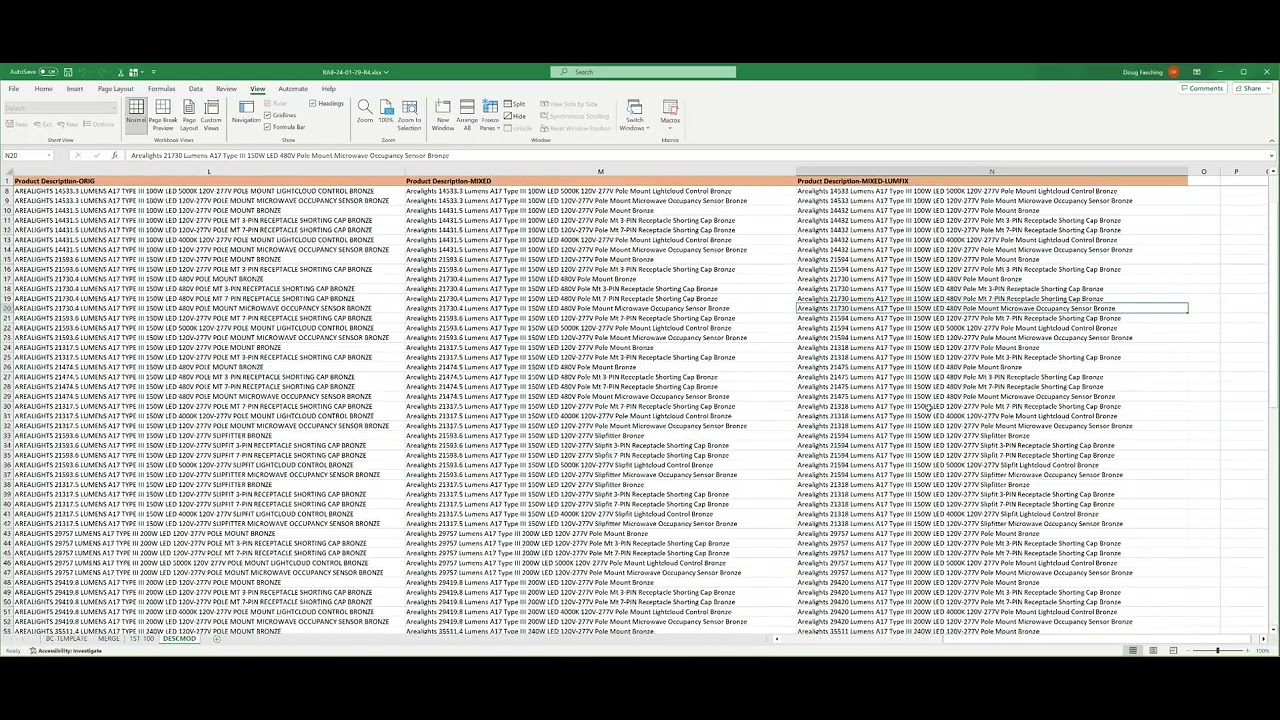The image size is (1280, 720).
Task: Adjust the status bar zoom slider
Action: coord(1218,651)
